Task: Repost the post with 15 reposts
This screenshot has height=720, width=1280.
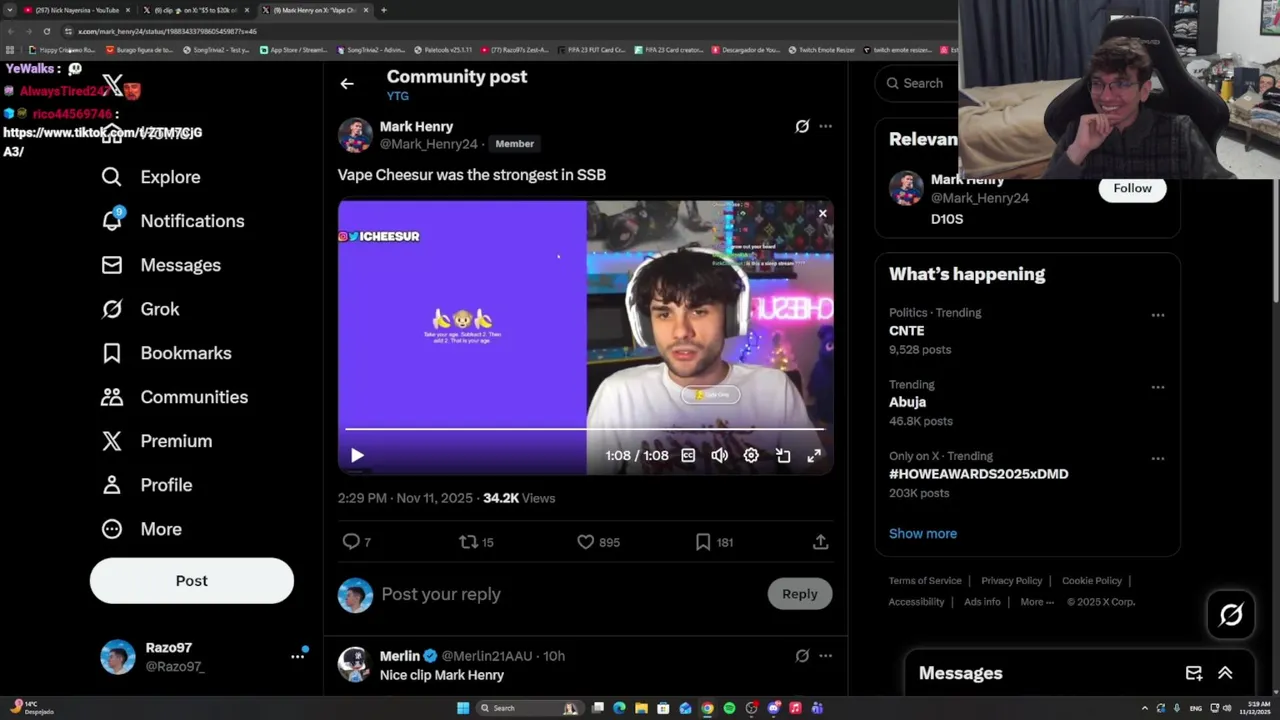Action: click(476, 542)
